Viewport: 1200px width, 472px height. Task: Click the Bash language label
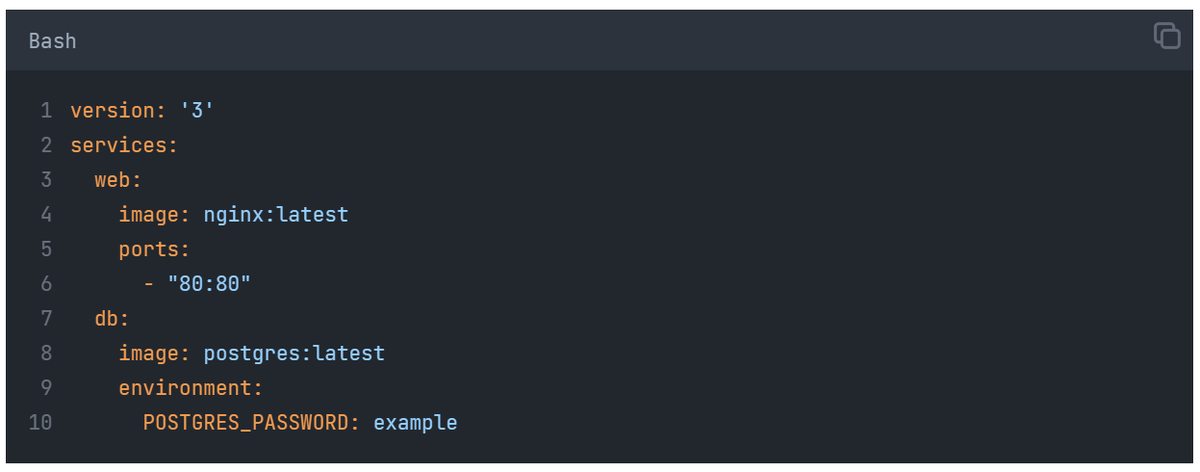tap(52, 41)
